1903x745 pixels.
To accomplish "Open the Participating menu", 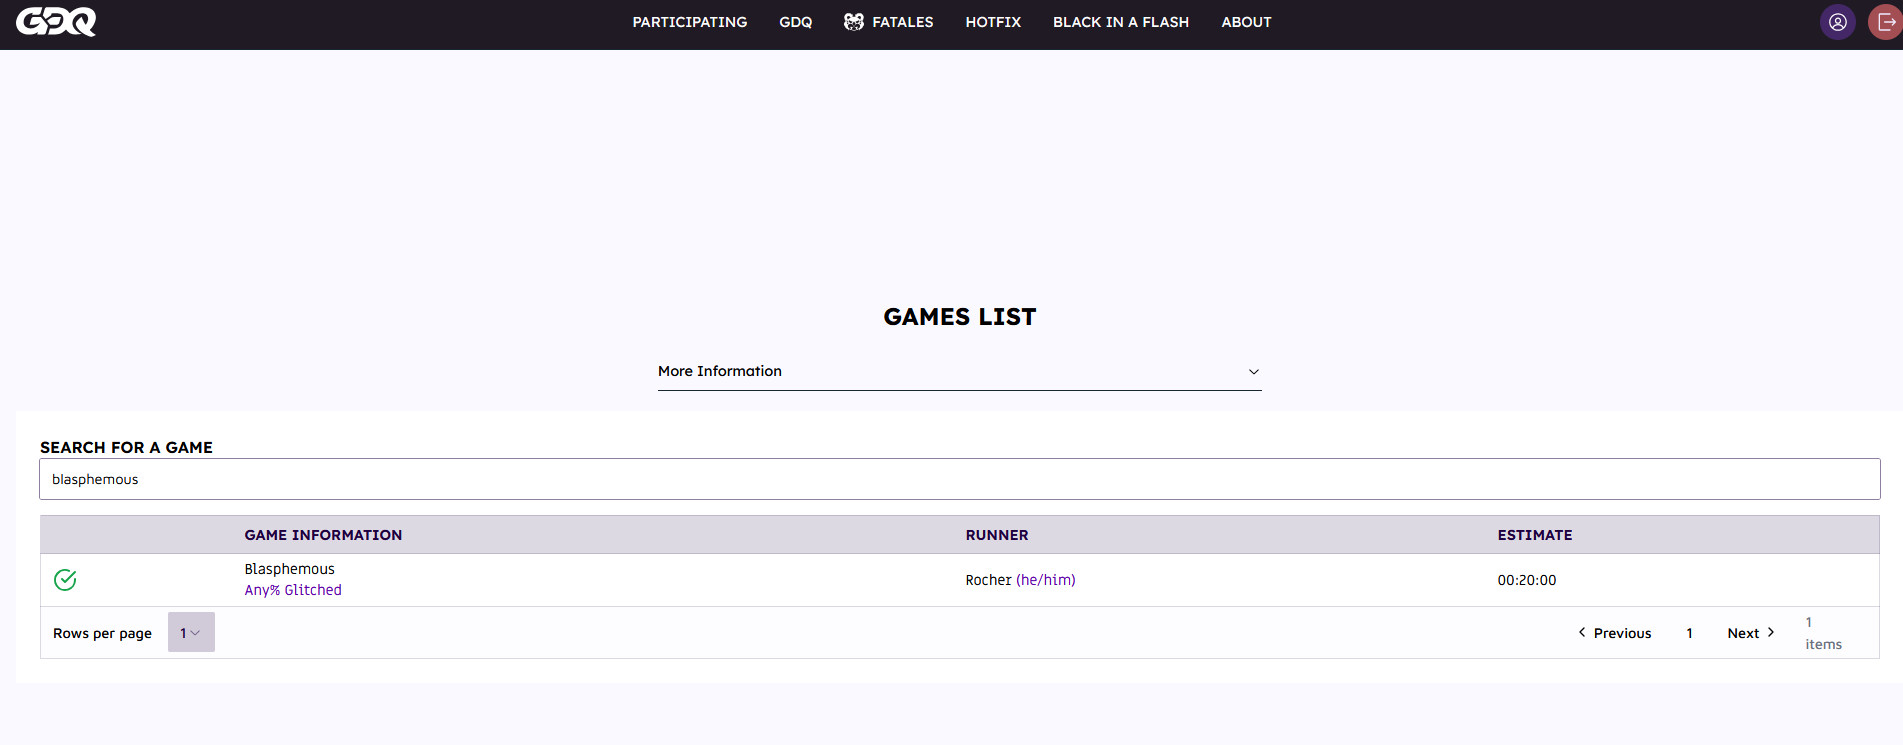I will pos(689,22).
